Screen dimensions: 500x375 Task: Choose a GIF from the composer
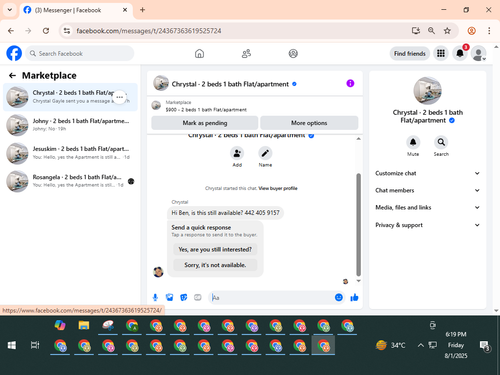pos(198,297)
